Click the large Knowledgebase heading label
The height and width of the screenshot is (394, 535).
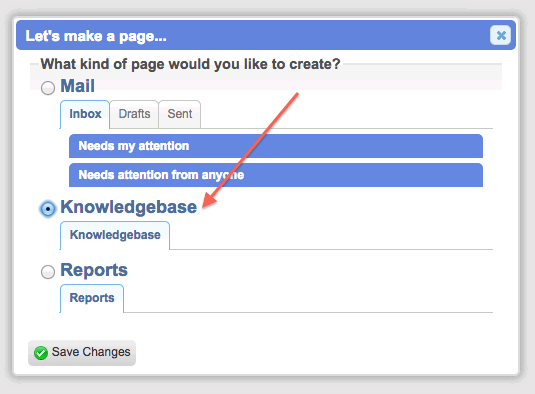point(129,207)
